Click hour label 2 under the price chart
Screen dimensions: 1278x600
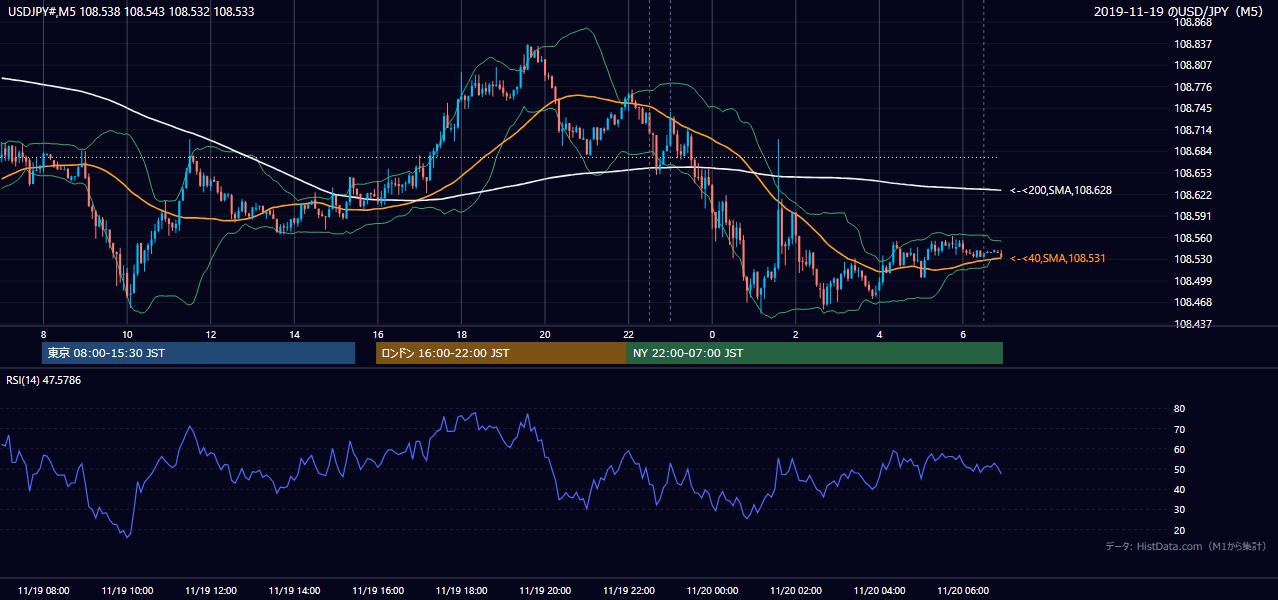coord(796,333)
